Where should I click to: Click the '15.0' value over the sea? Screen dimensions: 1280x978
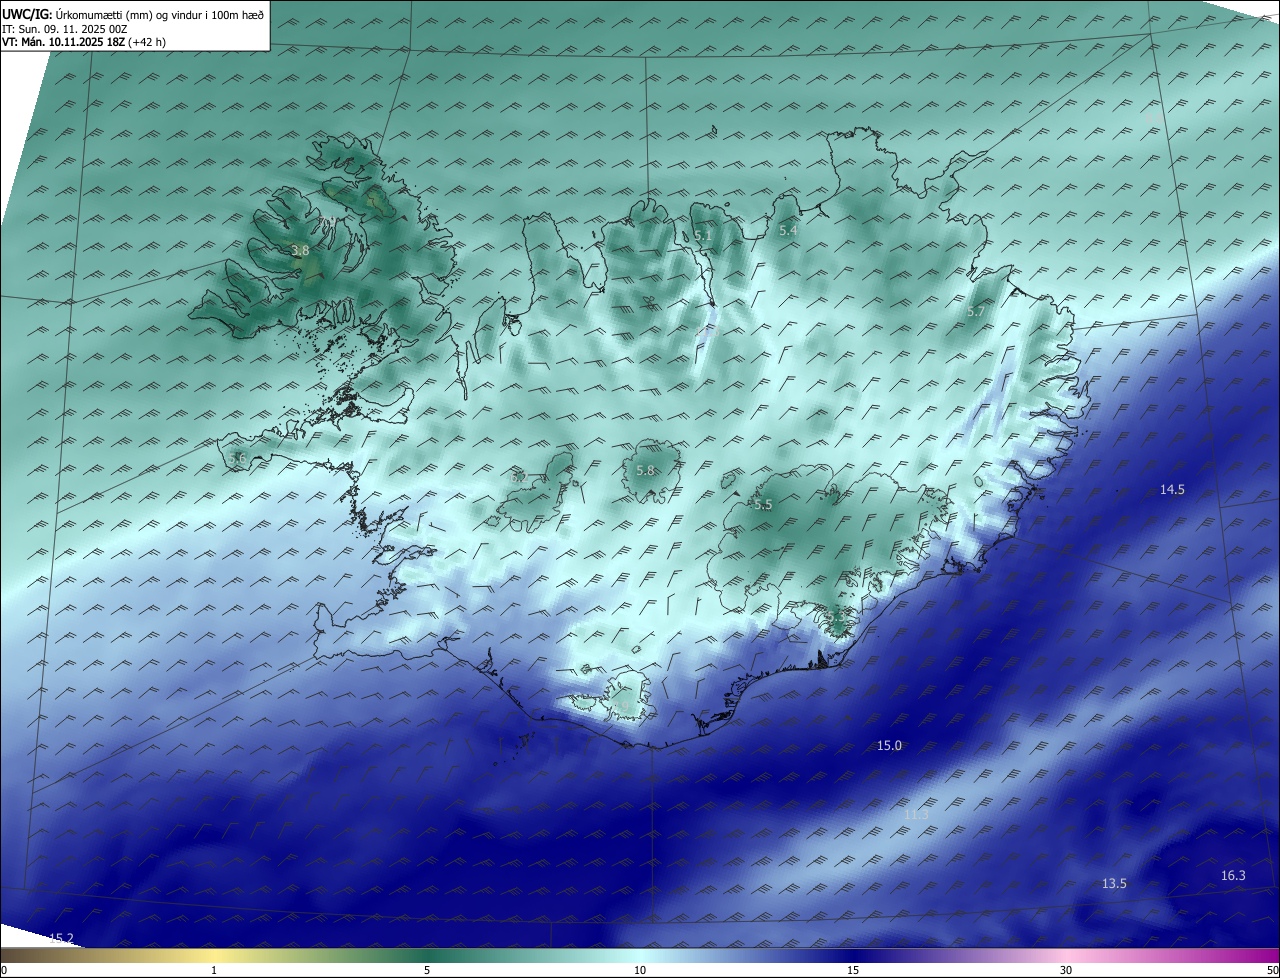[x=889, y=745]
